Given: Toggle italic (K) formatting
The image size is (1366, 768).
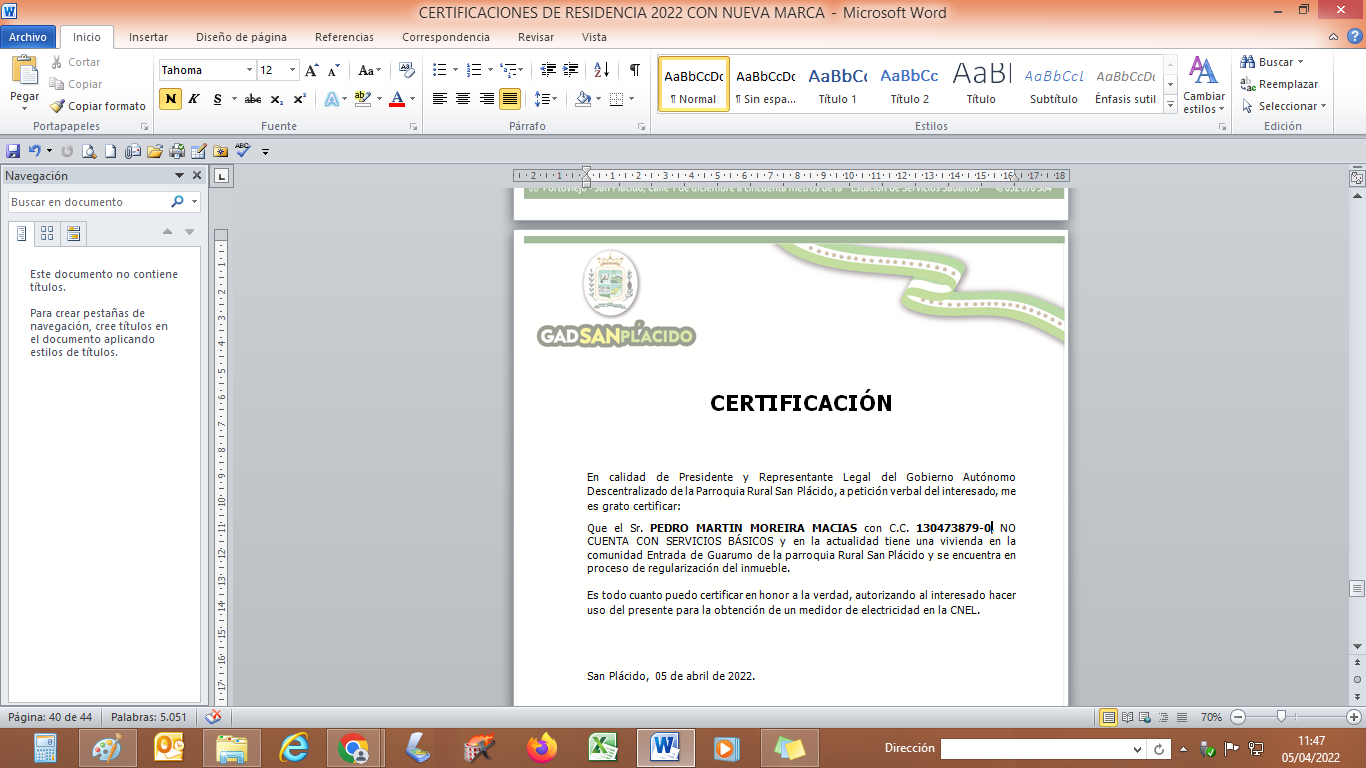Looking at the screenshot, I should pyautogui.click(x=193, y=99).
